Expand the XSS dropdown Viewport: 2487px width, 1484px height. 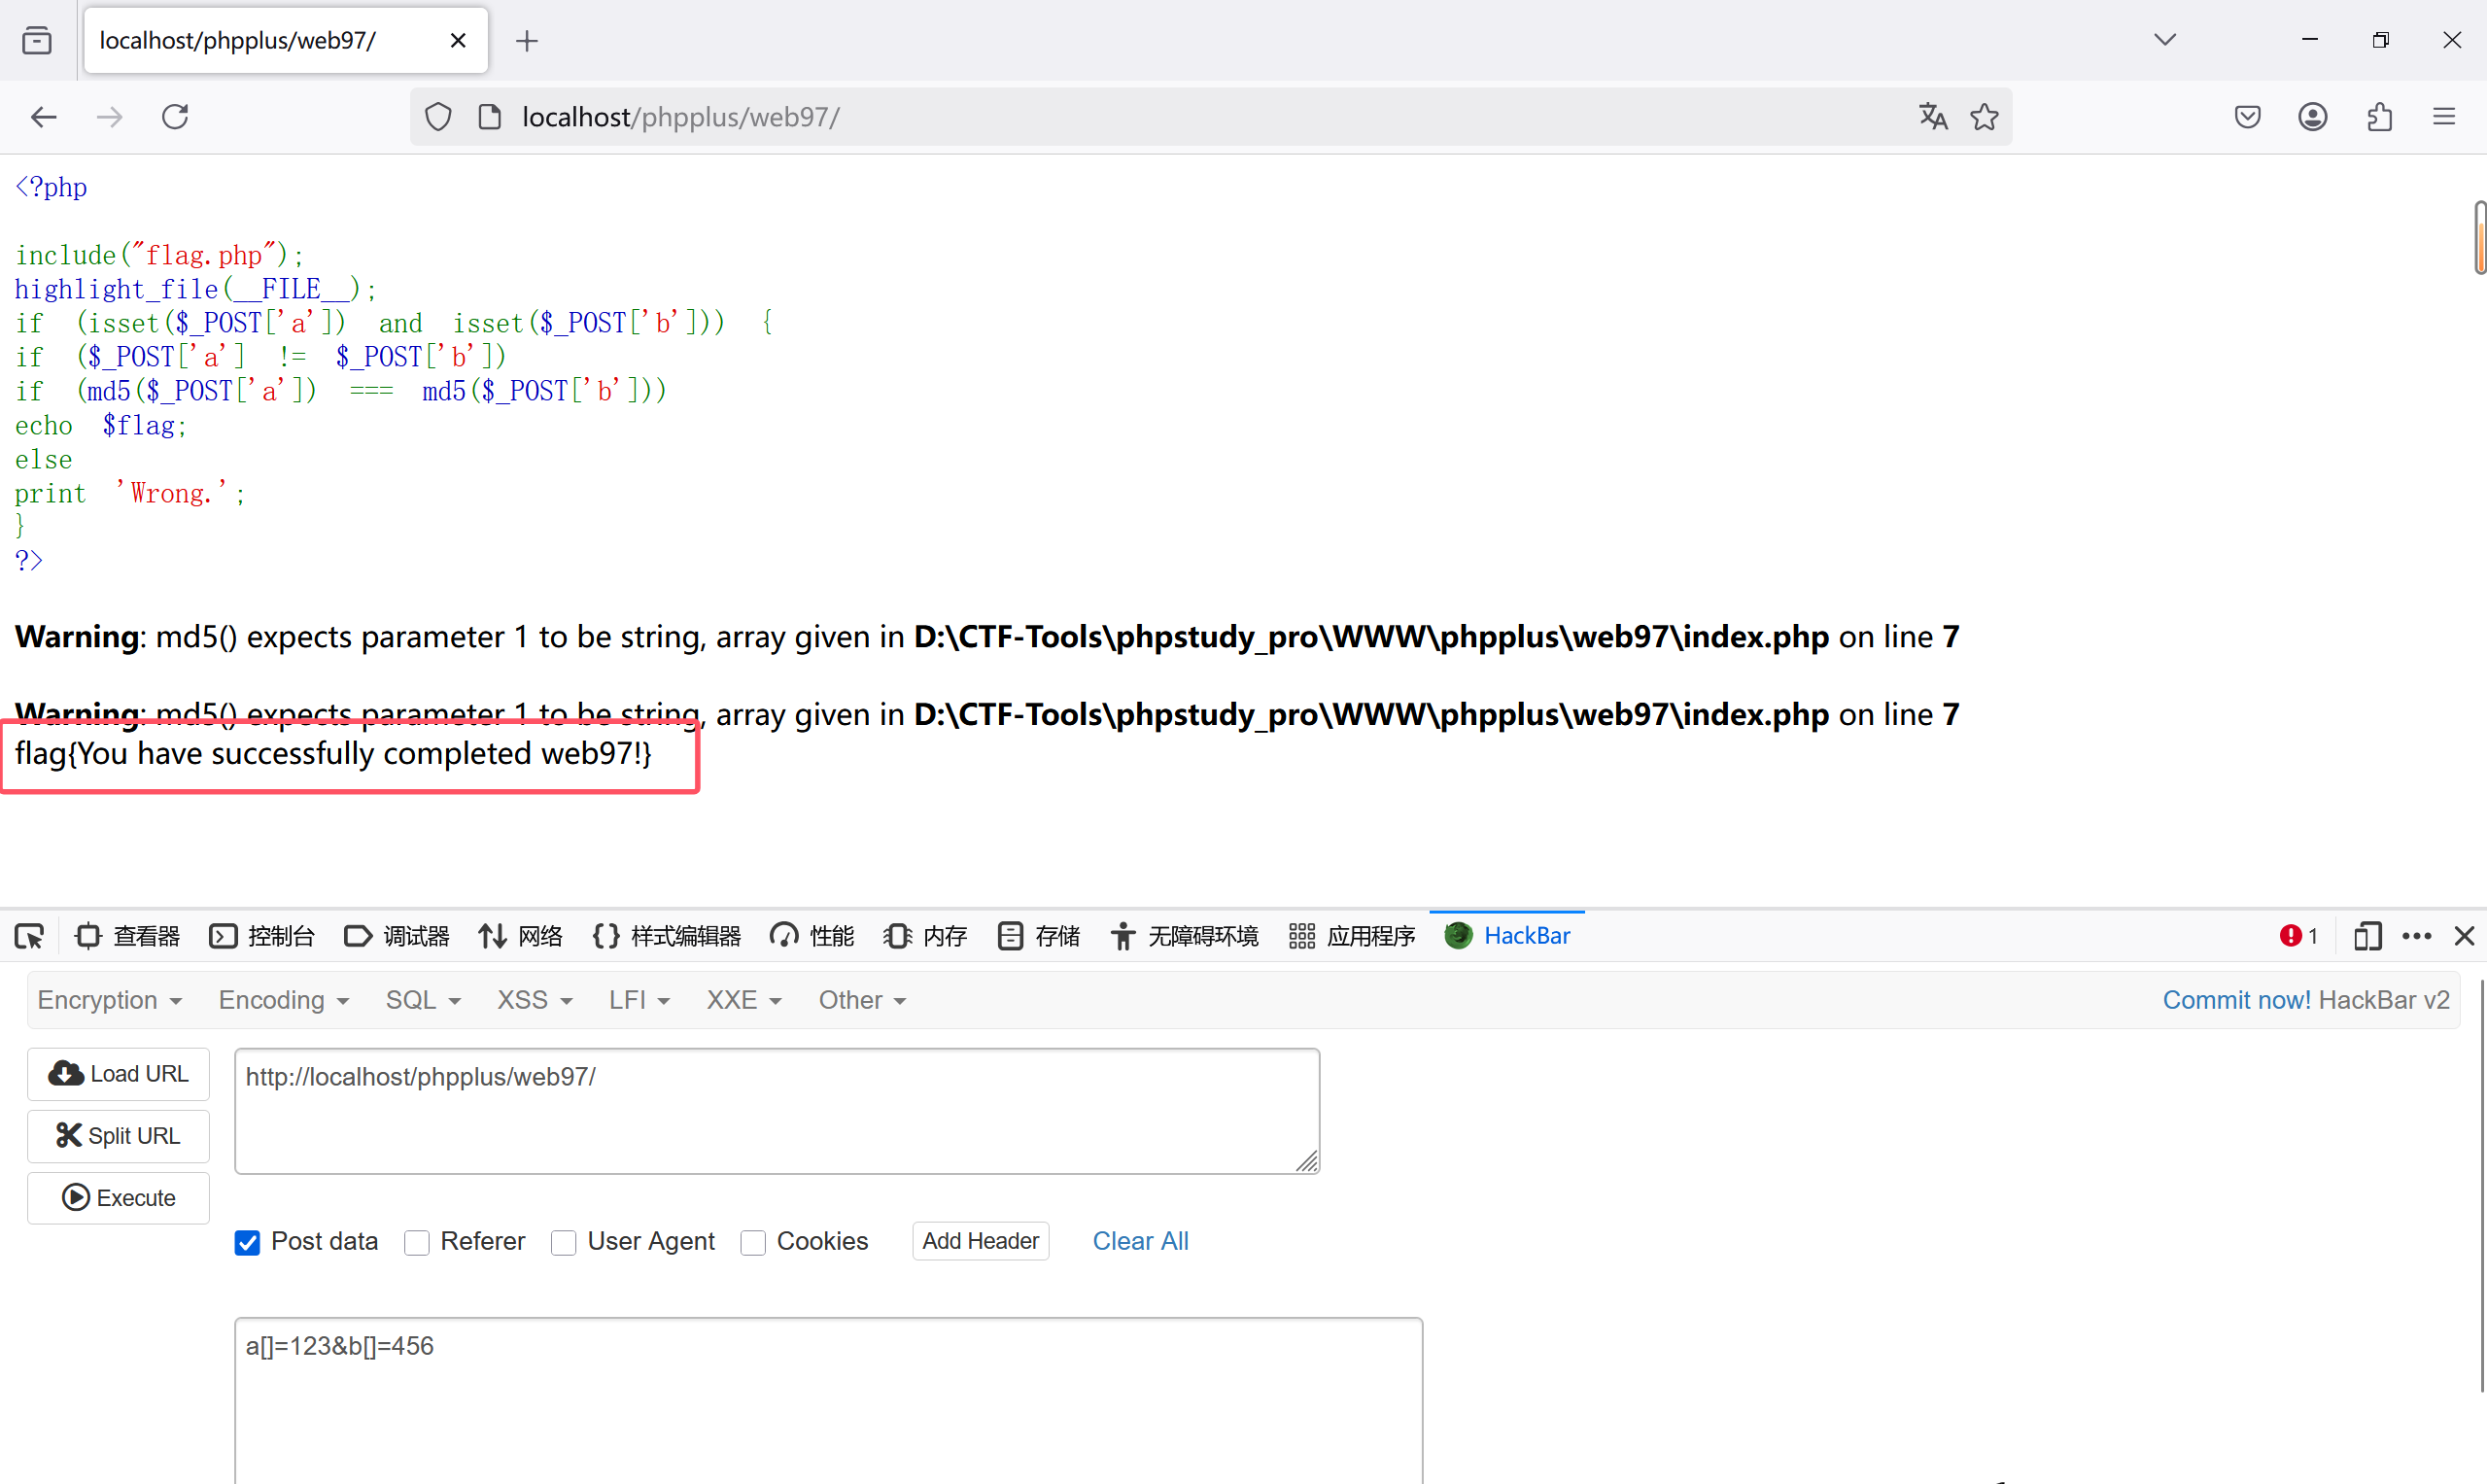(x=534, y=1000)
